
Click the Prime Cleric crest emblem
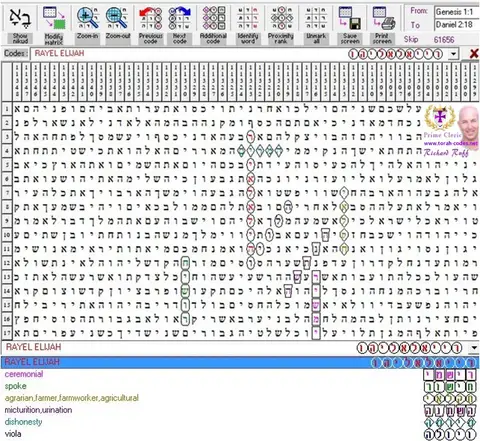pos(440,118)
